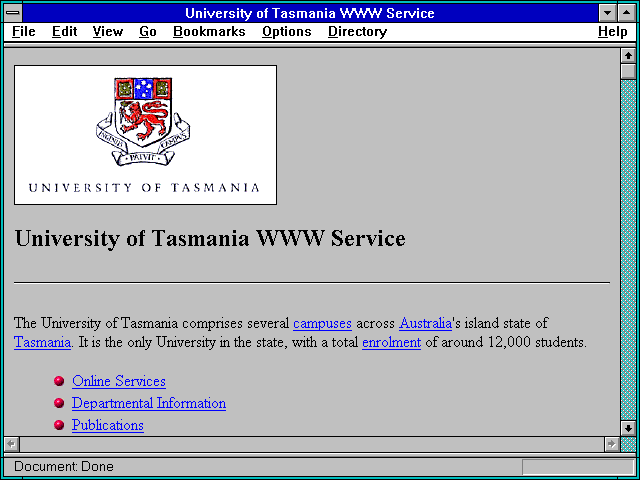640x480 pixels.
Task: Click the title bar text of the window
Action: point(310,13)
